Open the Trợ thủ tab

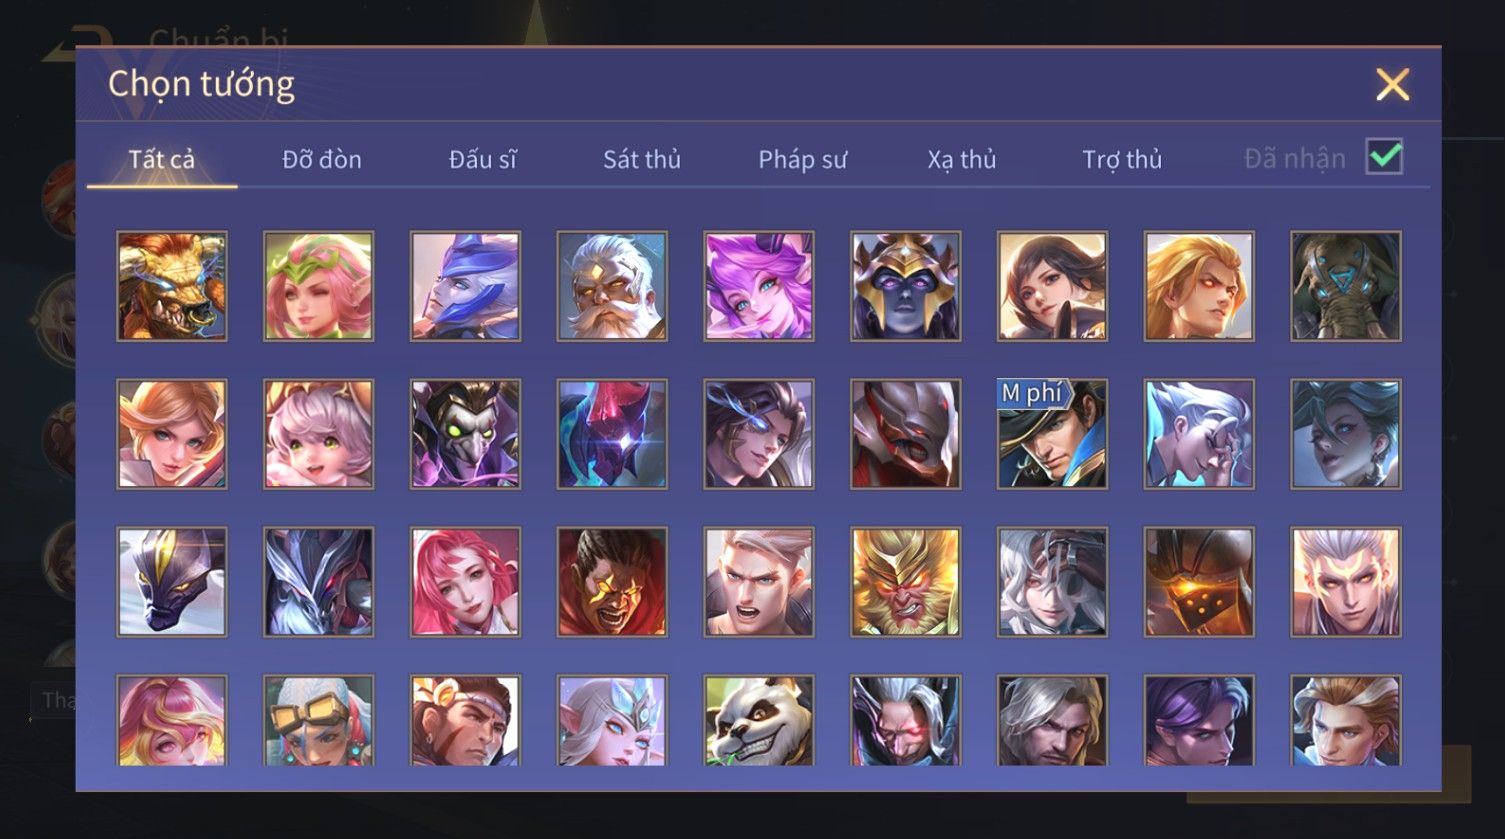(1122, 159)
